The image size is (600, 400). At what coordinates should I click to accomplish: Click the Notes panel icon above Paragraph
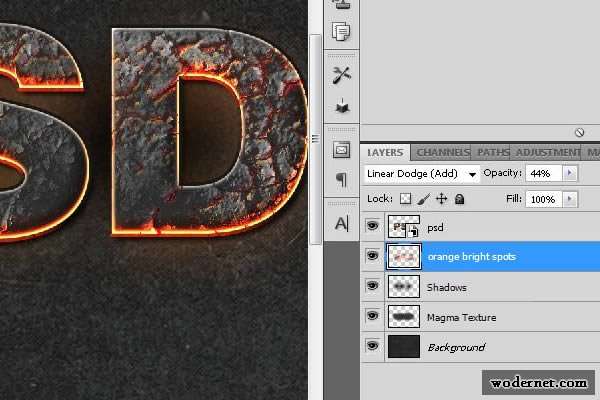pyautogui.click(x=341, y=150)
